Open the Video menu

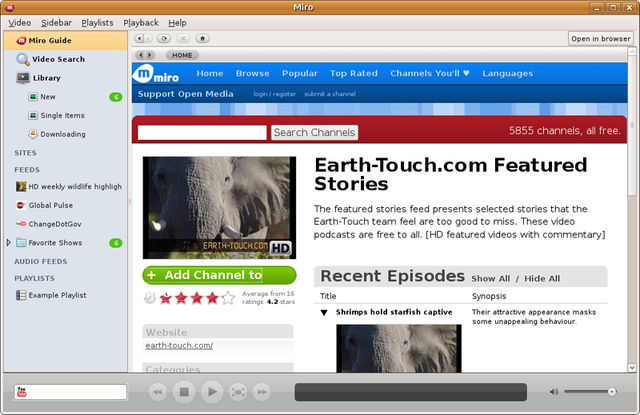click(x=20, y=23)
